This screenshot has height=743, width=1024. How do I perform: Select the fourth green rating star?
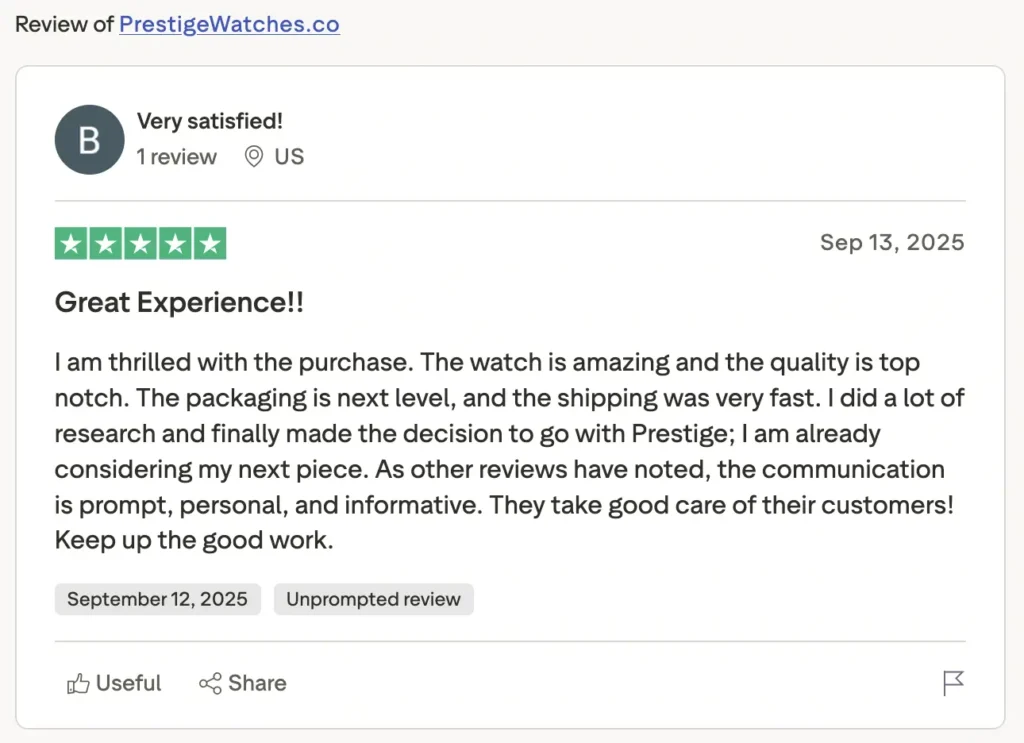175,244
